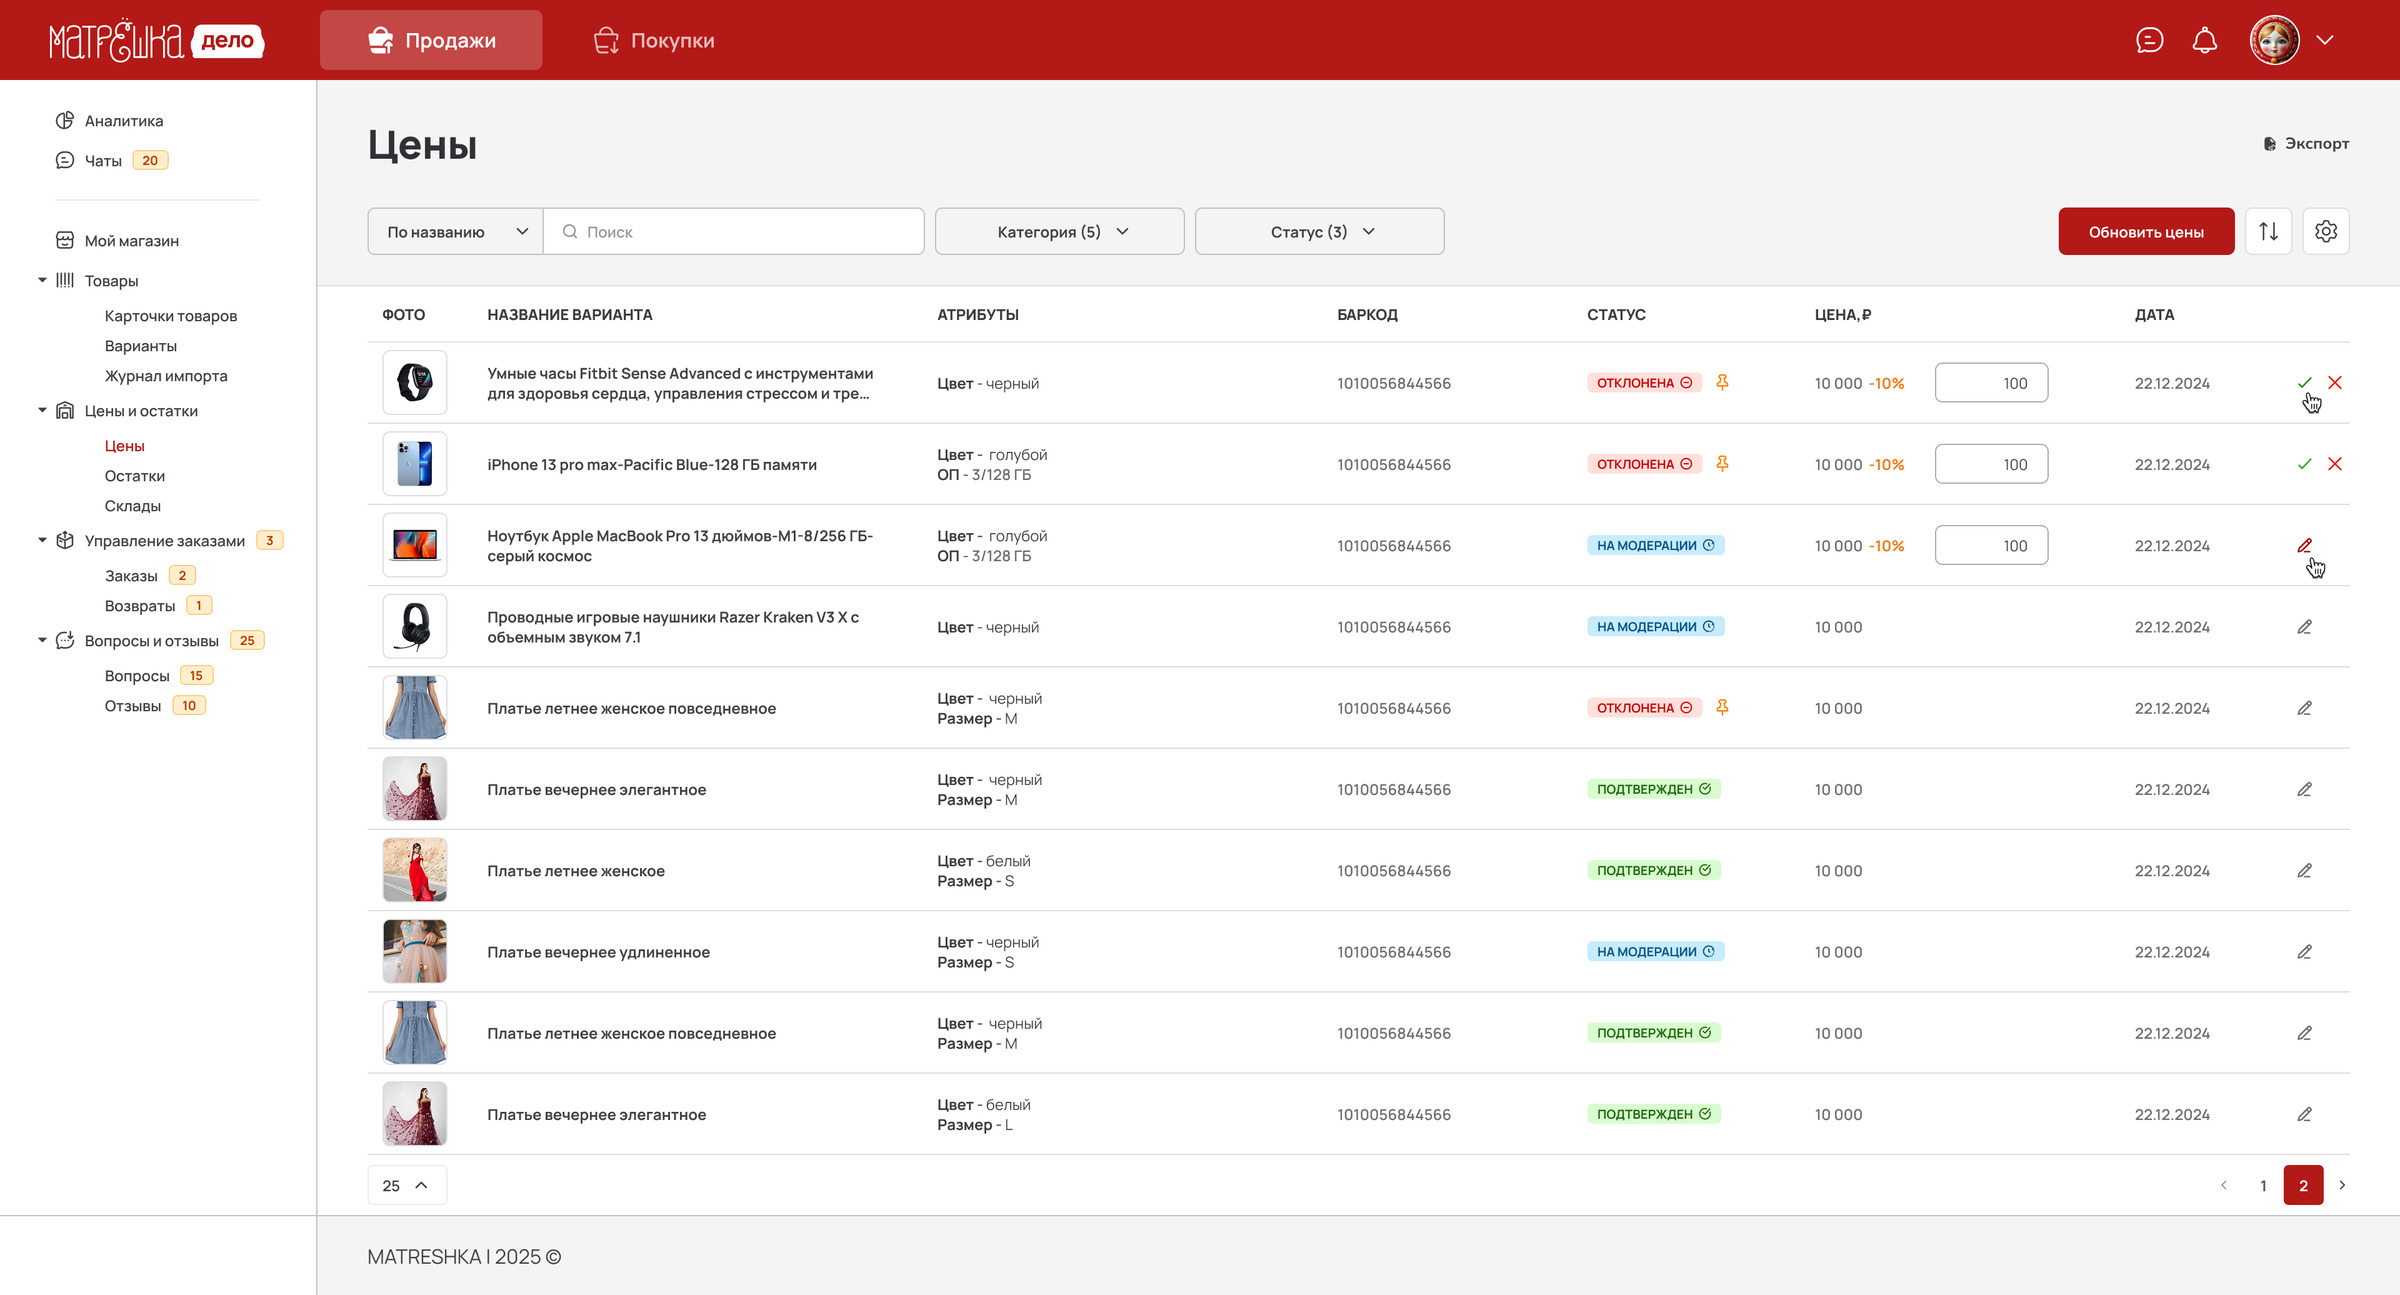Image resolution: width=2400 pixels, height=1295 pixels.
Task: Click the Поиск search field
Action: (x=734, y=231)
